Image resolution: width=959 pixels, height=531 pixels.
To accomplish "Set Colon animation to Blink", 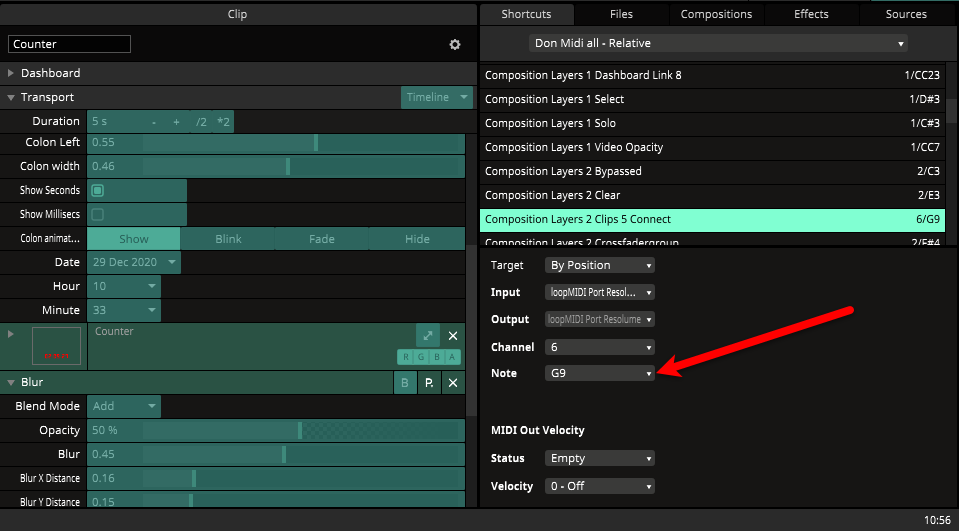I will click(228, 239).
